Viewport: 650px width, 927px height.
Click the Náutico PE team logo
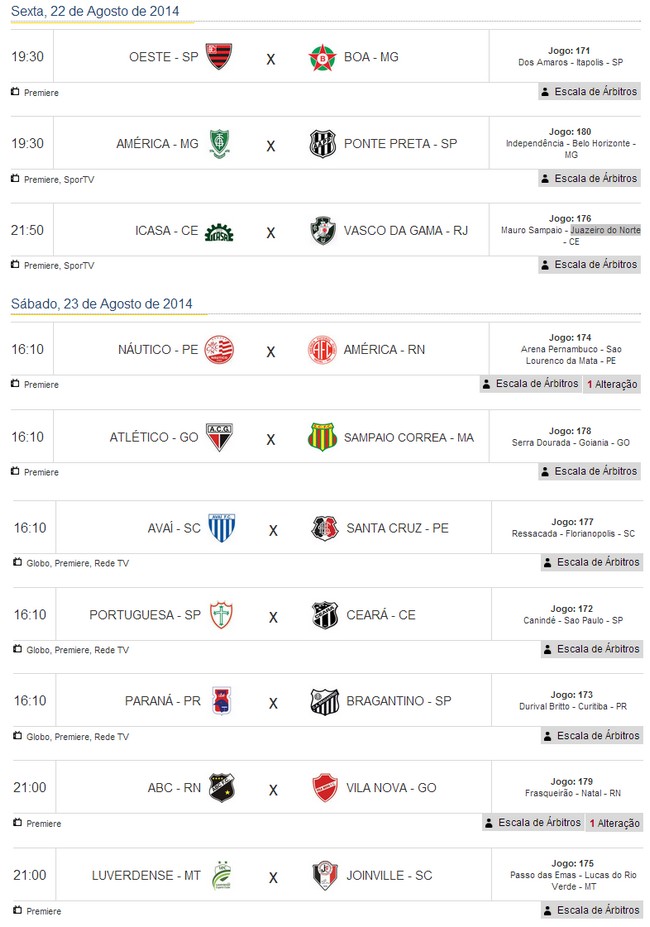click(x=219, y=350)
